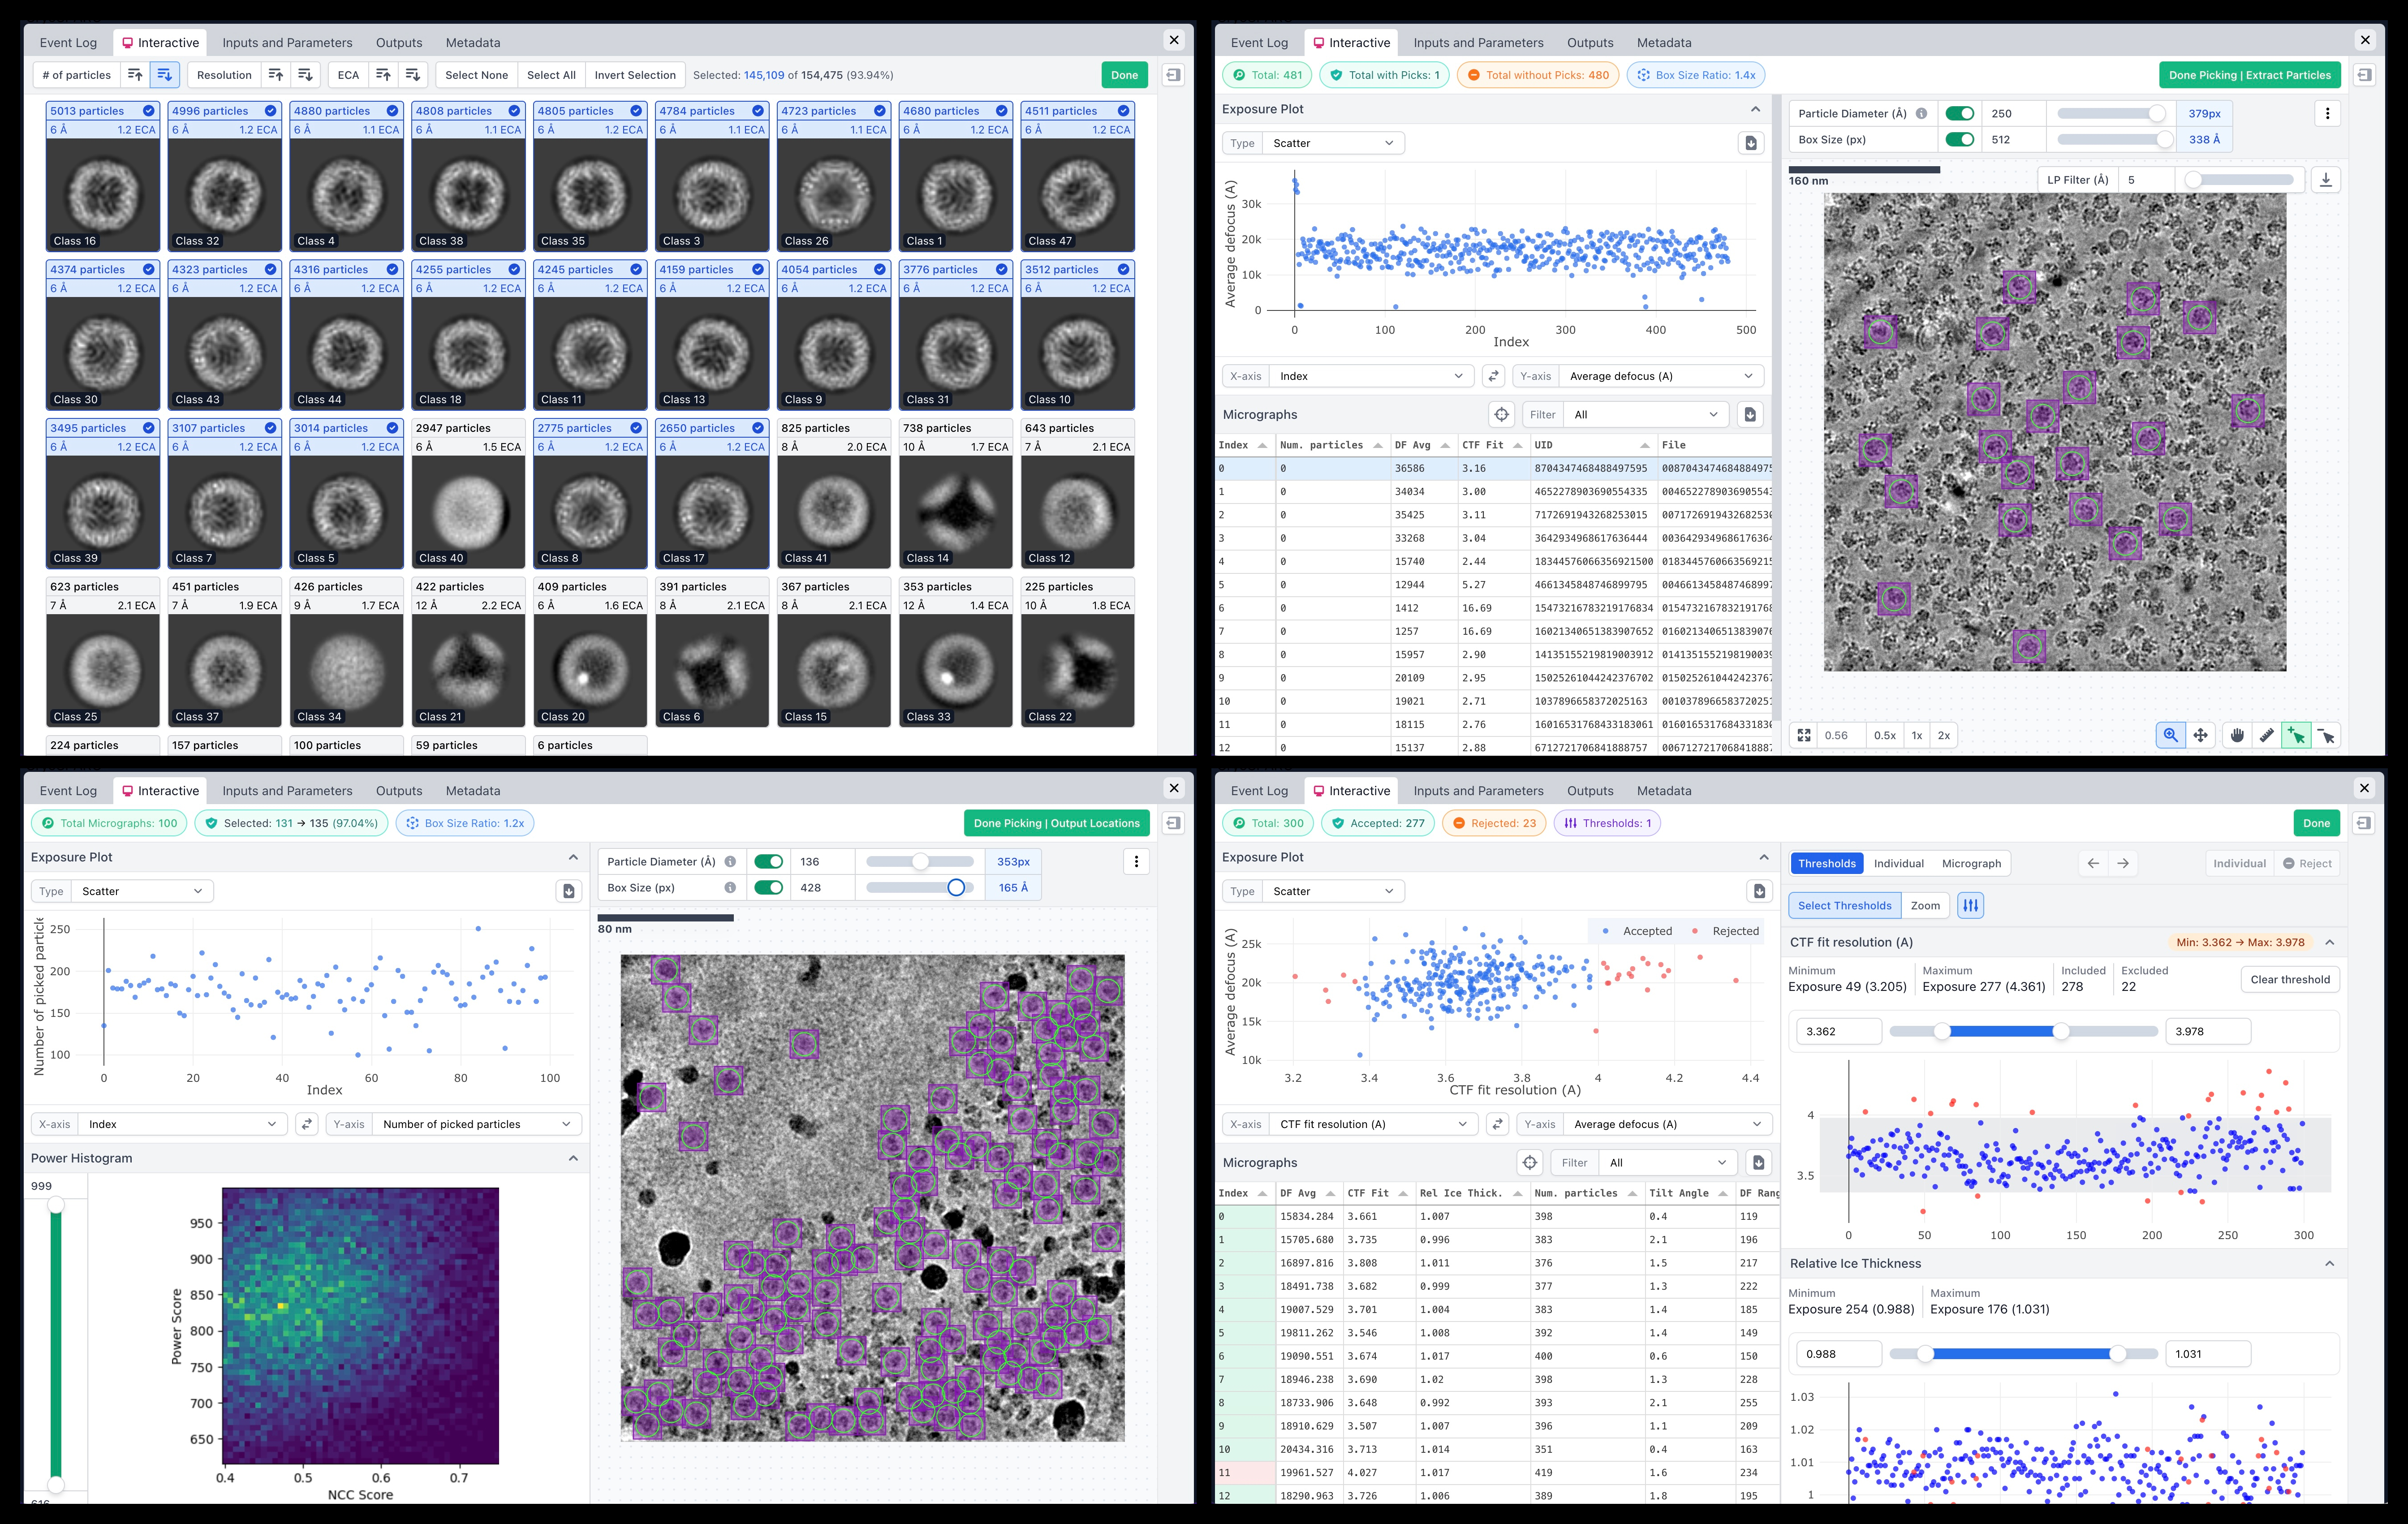
Task: Toggle Particle Diameter switch in top-right picker
Action: [x=1960, y=113]
